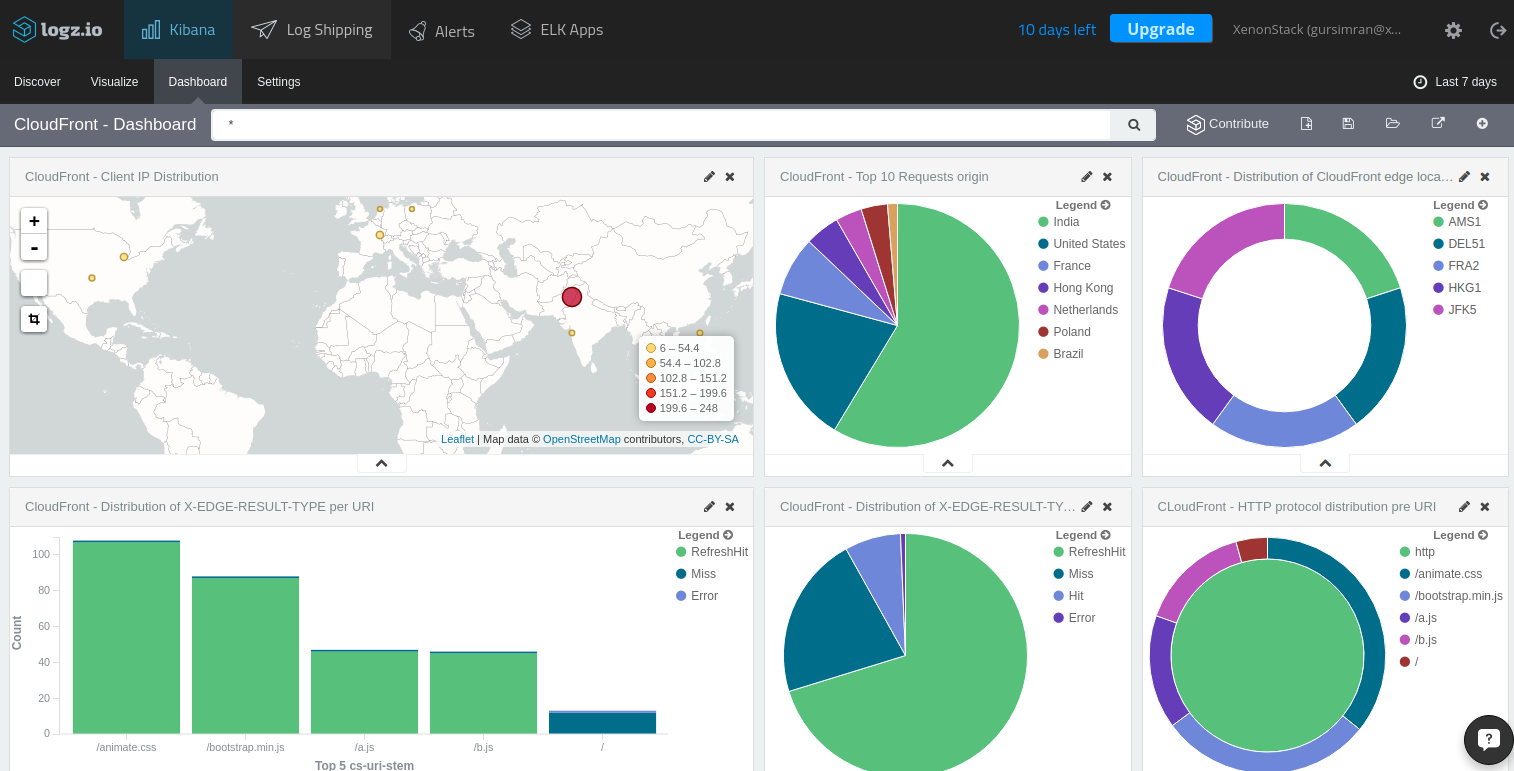Click the Save Dashboard icon
This screenshot has height=771, width=1514.
tap(1348, 124)
